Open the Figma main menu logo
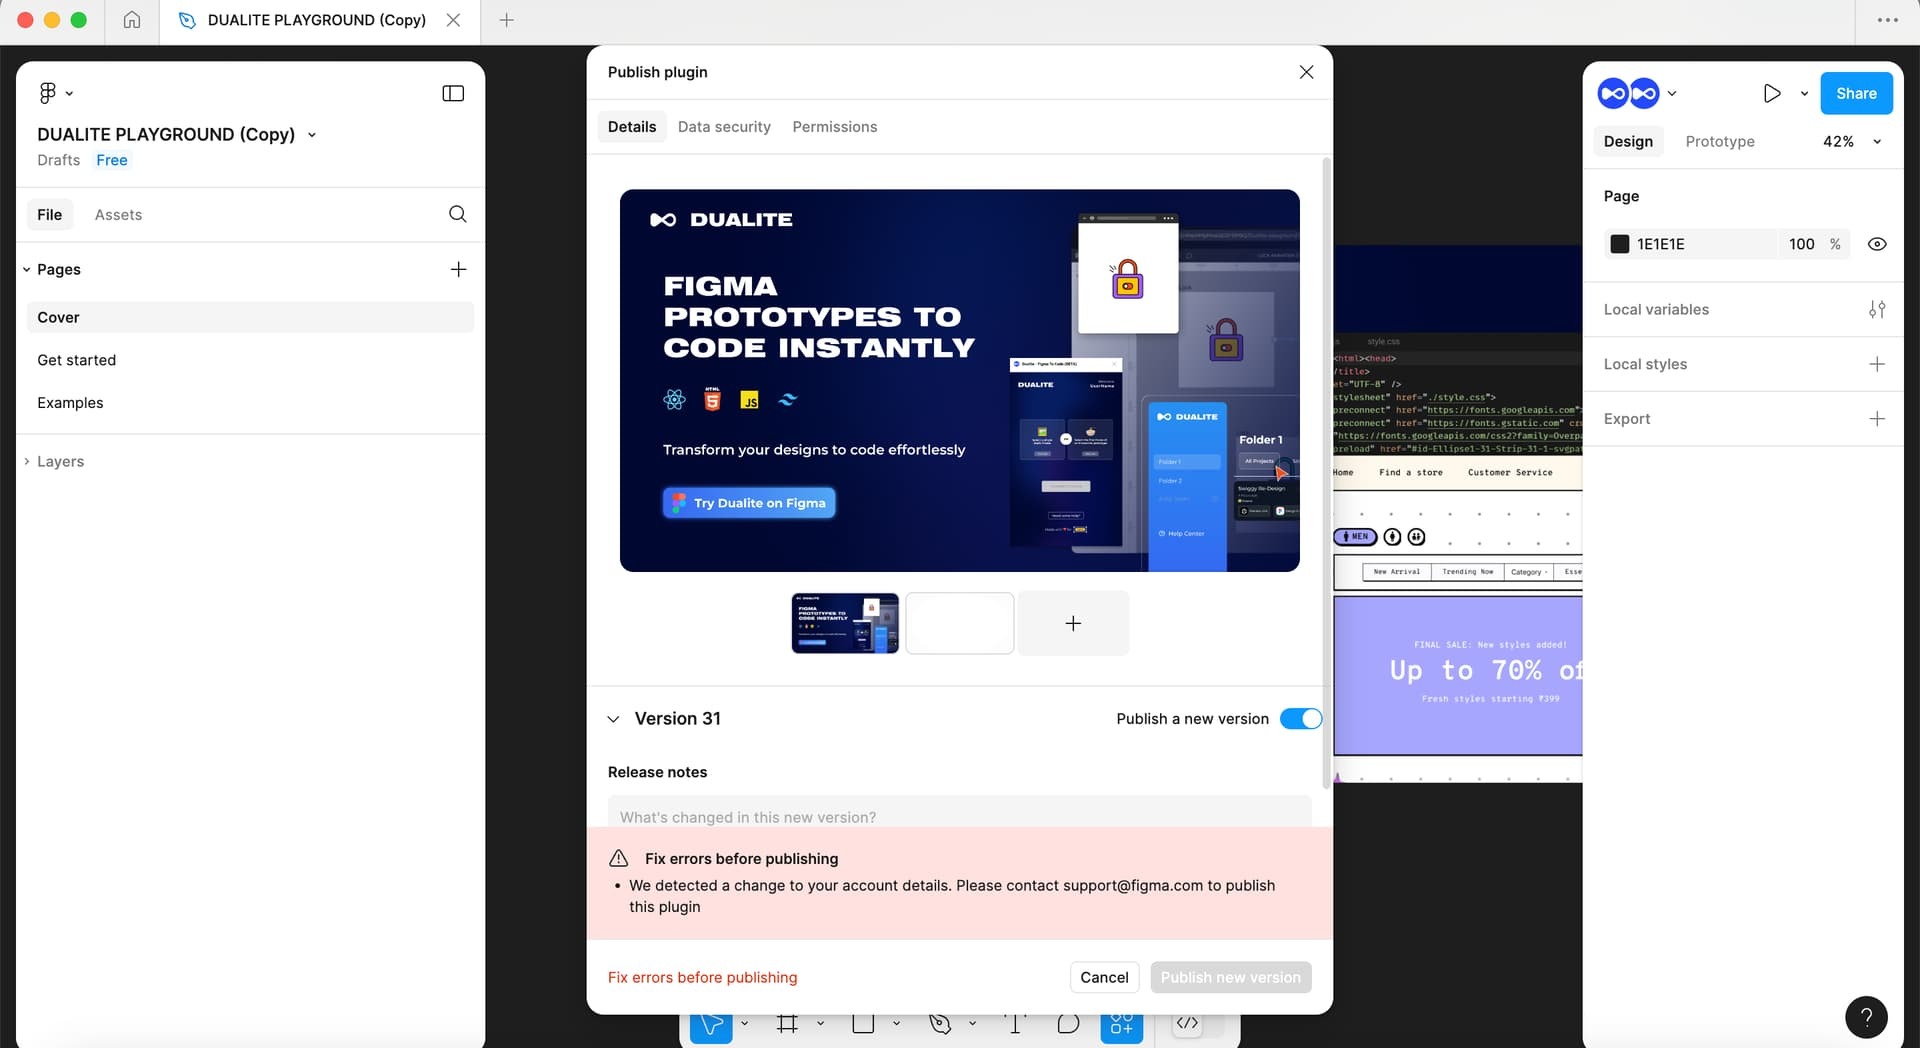 click(x=47, y=93)
